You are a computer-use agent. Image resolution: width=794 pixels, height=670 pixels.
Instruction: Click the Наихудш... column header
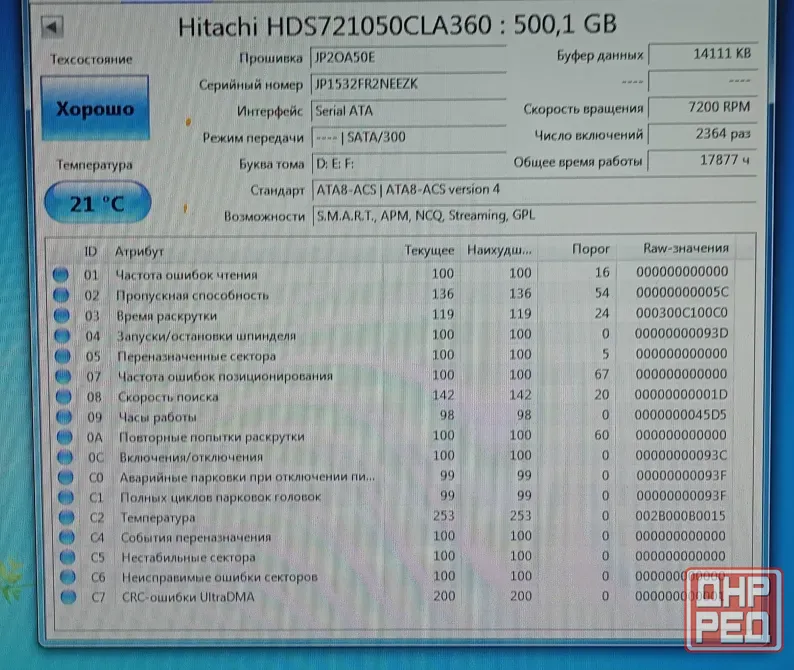point(499,250)
